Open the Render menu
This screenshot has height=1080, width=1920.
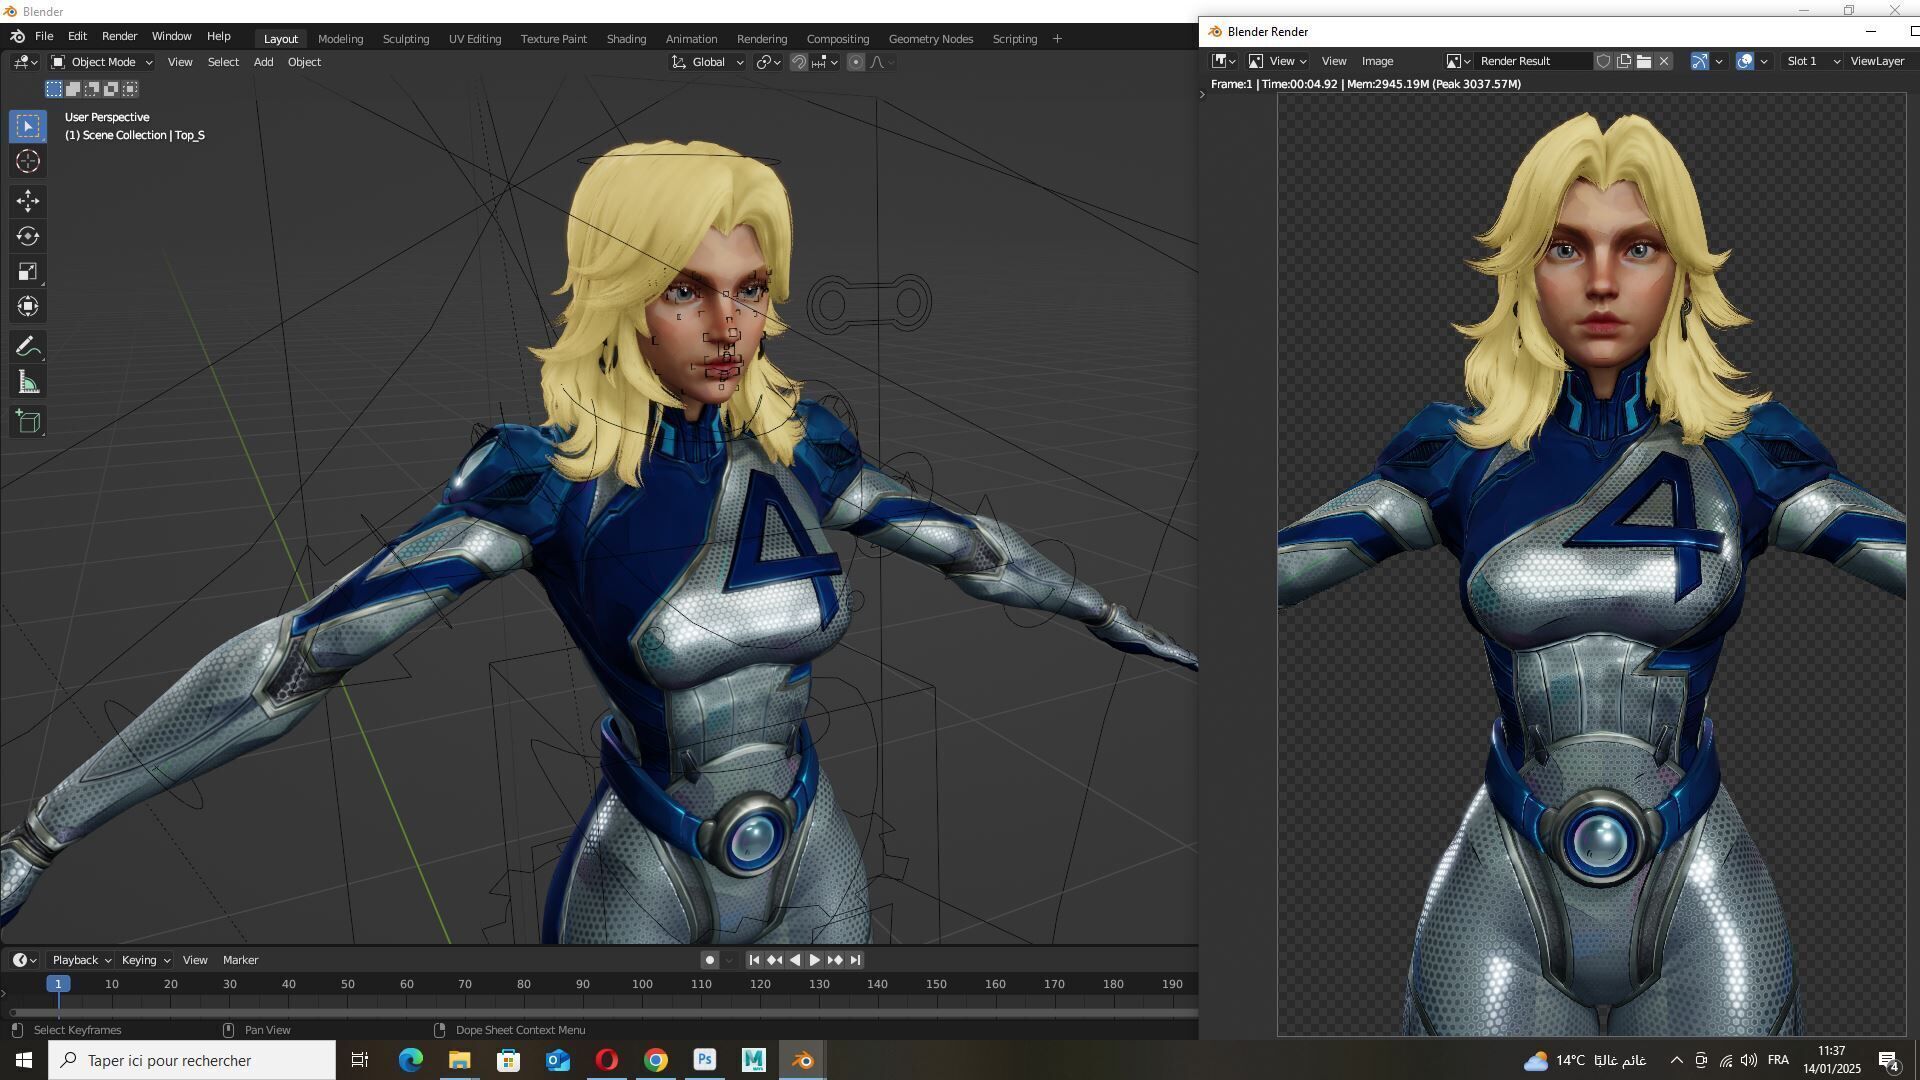[x=119, y=37]
